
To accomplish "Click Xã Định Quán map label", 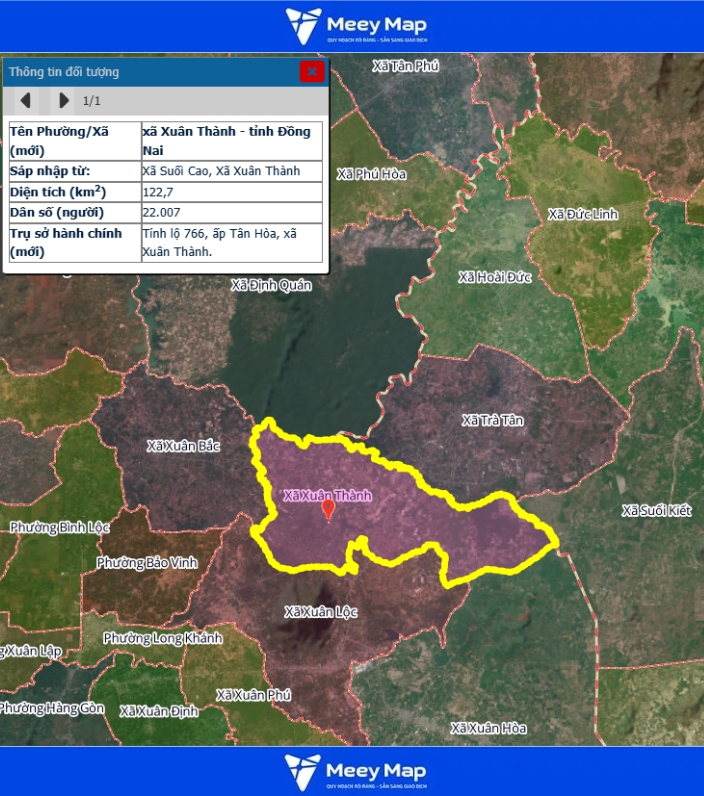I will 271,285.
